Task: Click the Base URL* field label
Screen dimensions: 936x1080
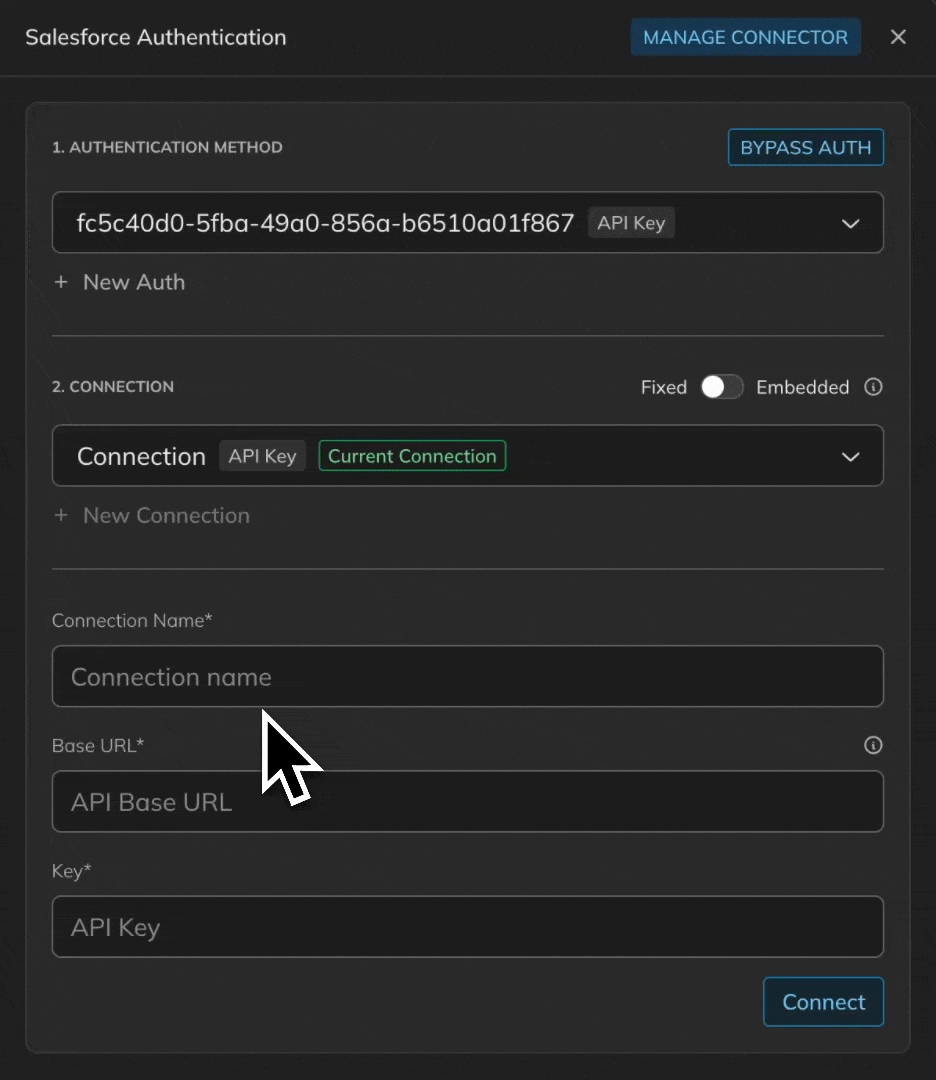Action: click(x=98, y=745)
